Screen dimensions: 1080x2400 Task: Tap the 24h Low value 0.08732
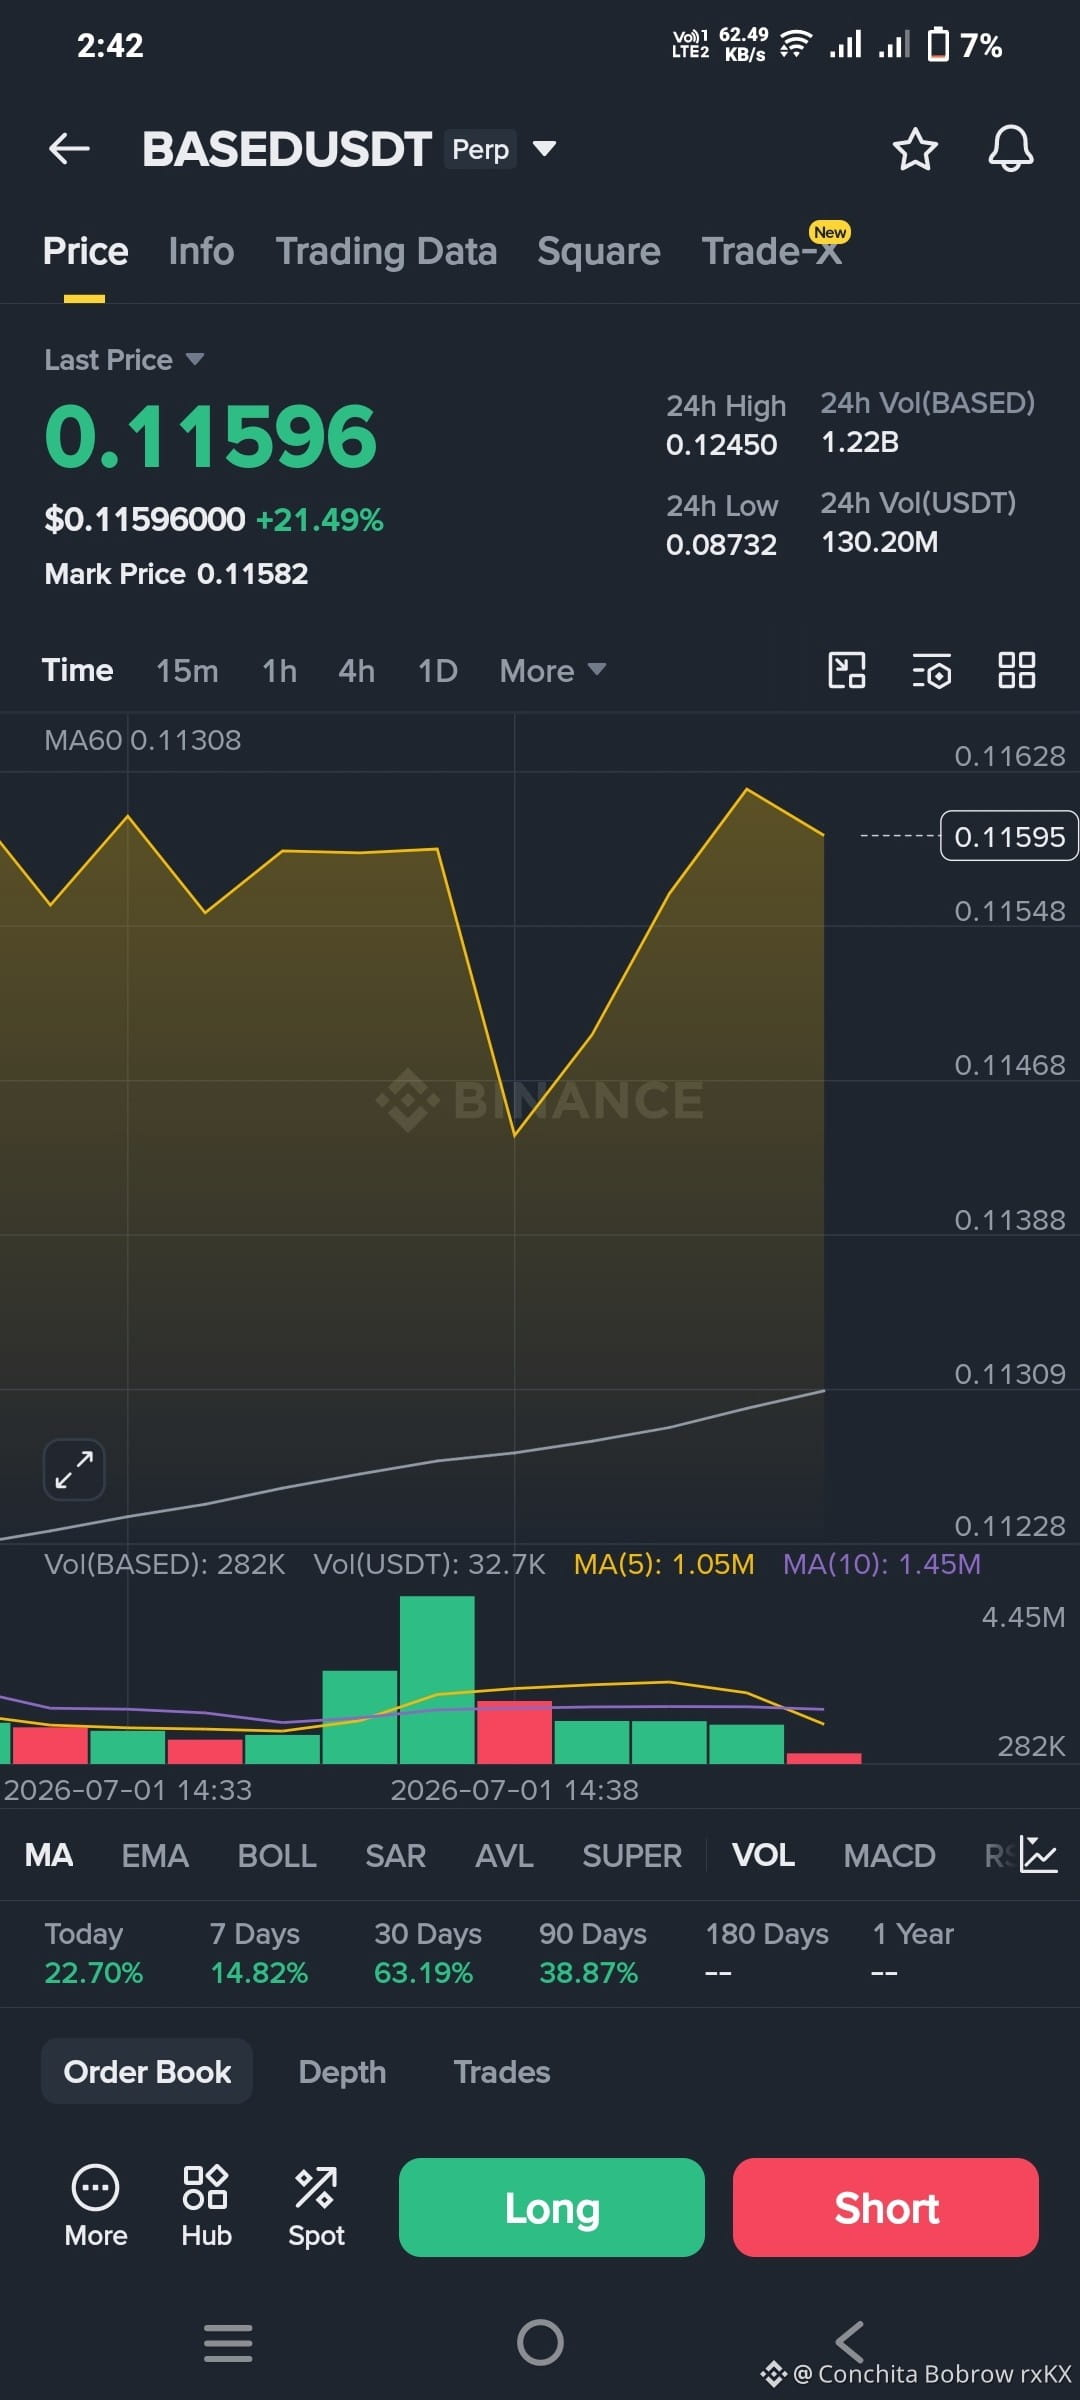click(x=721, y=545)
